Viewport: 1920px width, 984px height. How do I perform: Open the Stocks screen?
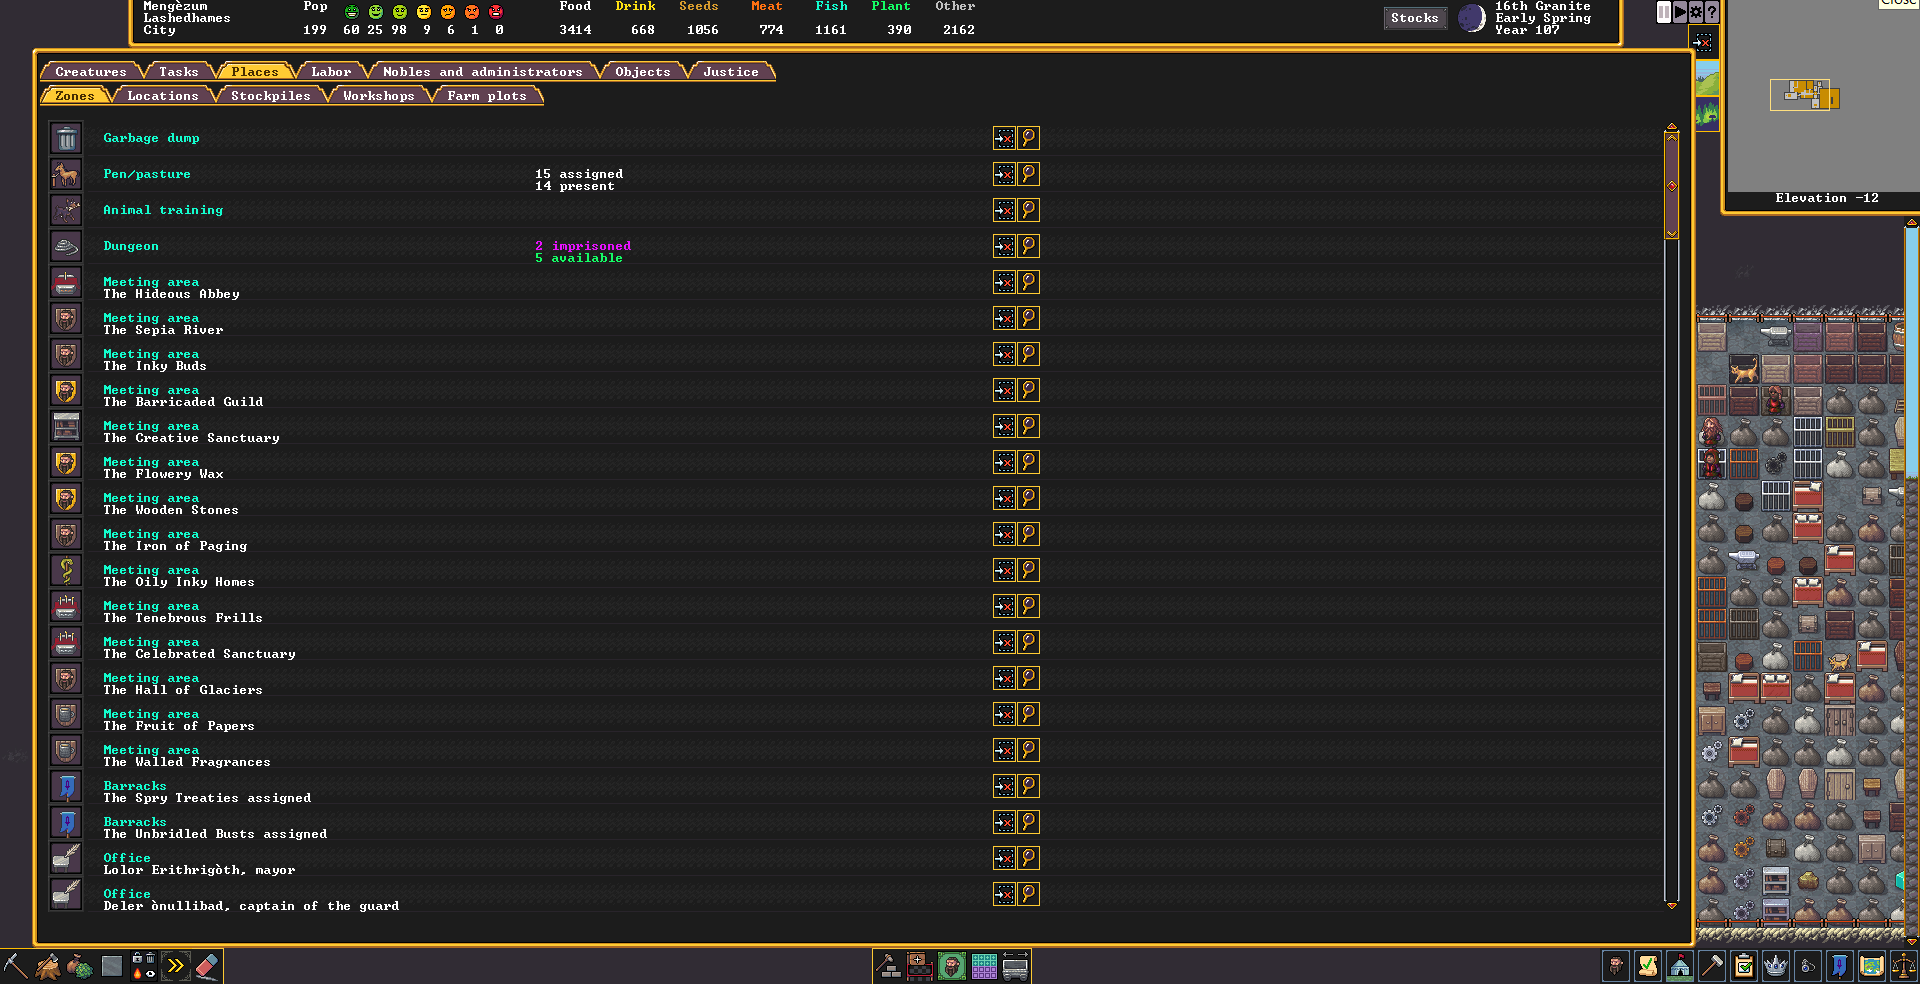[1414, 18]
